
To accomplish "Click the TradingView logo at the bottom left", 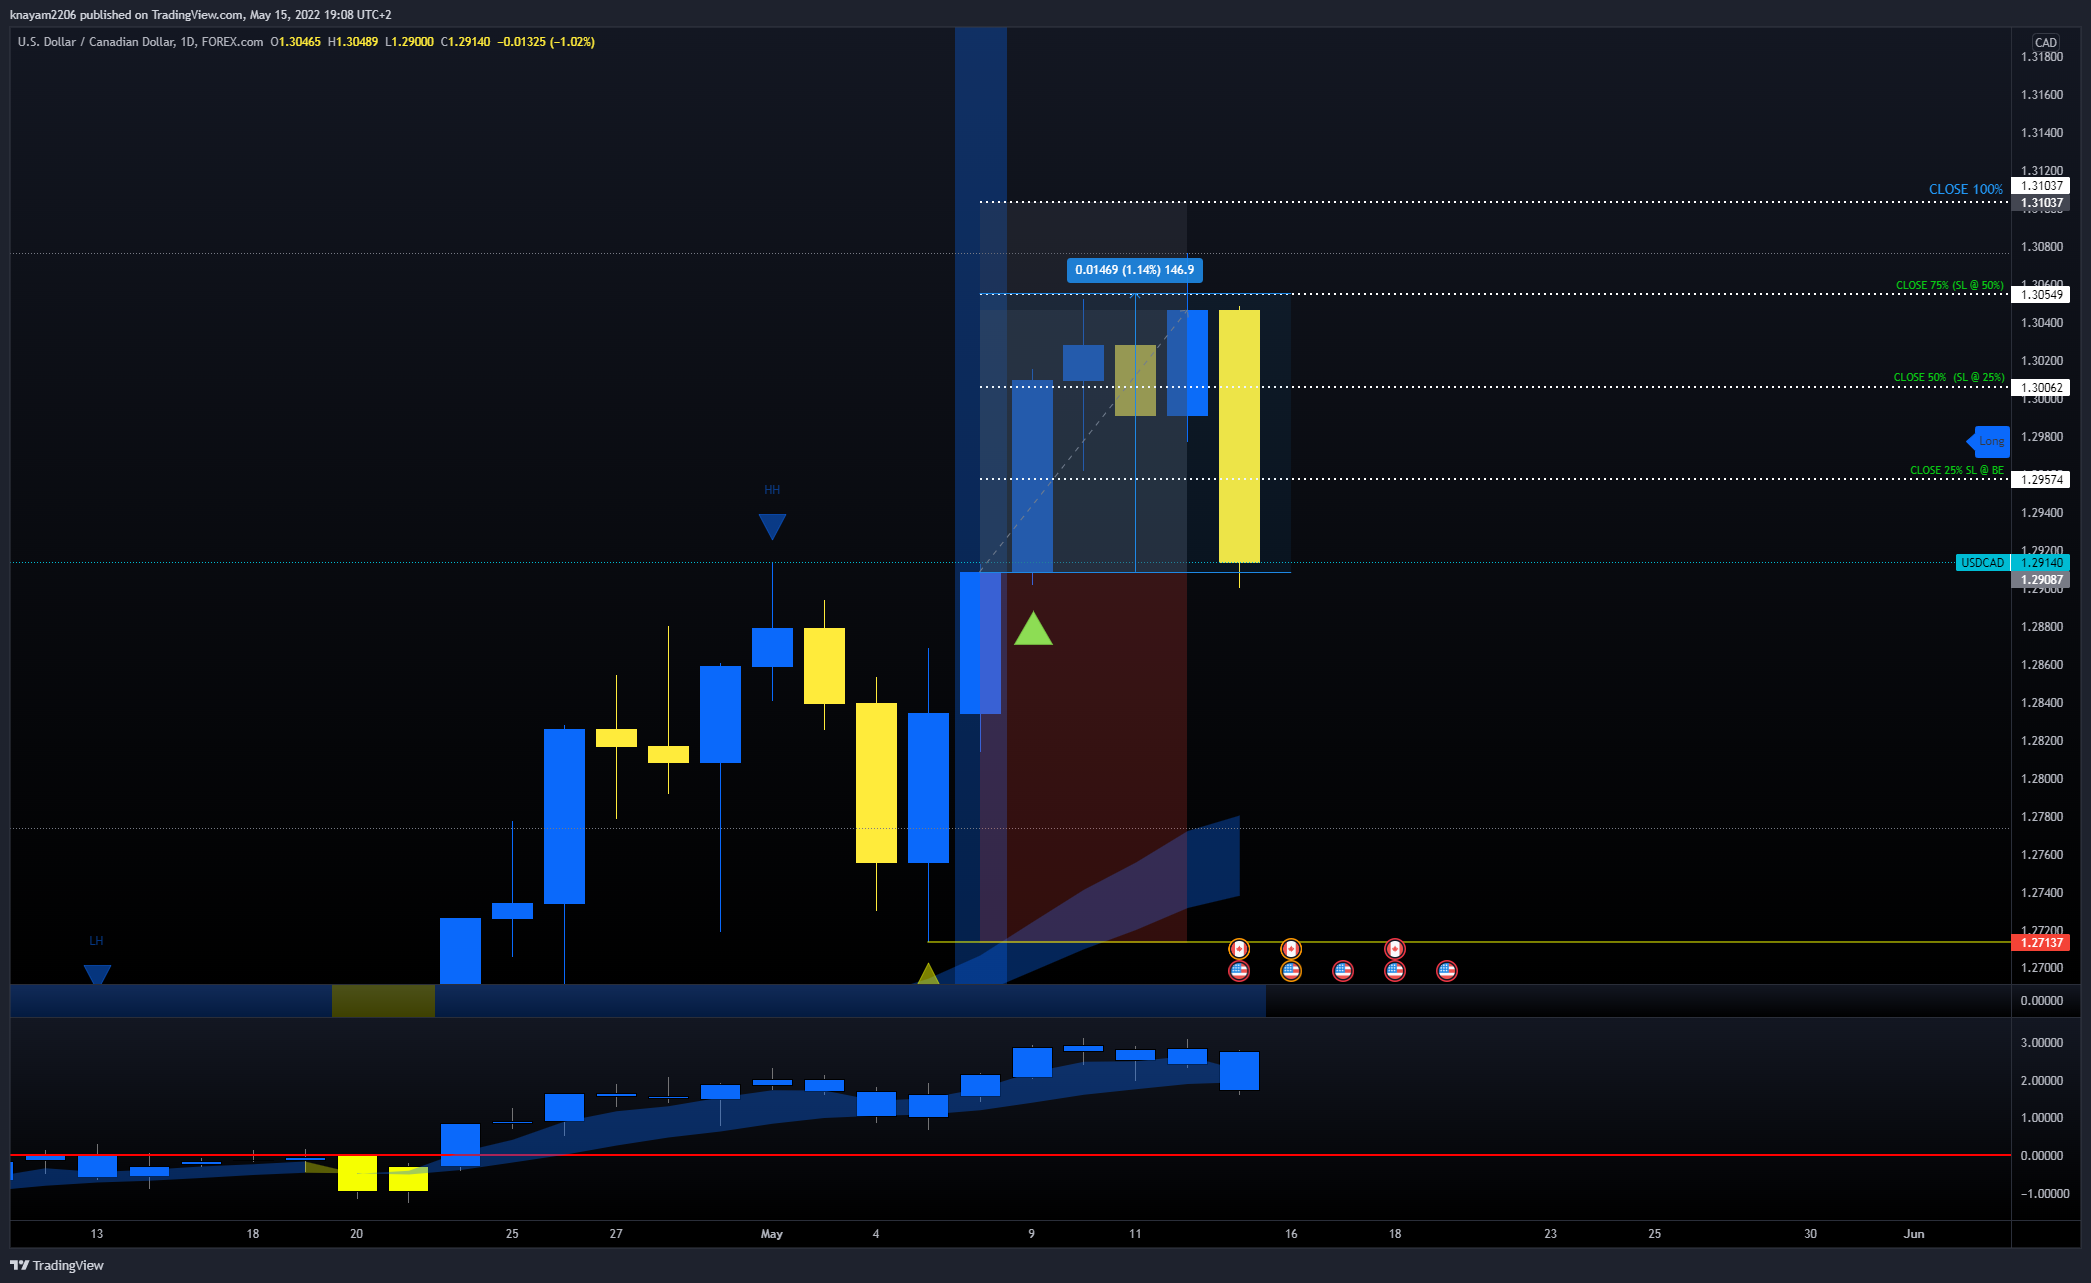I will point(57,1265).
